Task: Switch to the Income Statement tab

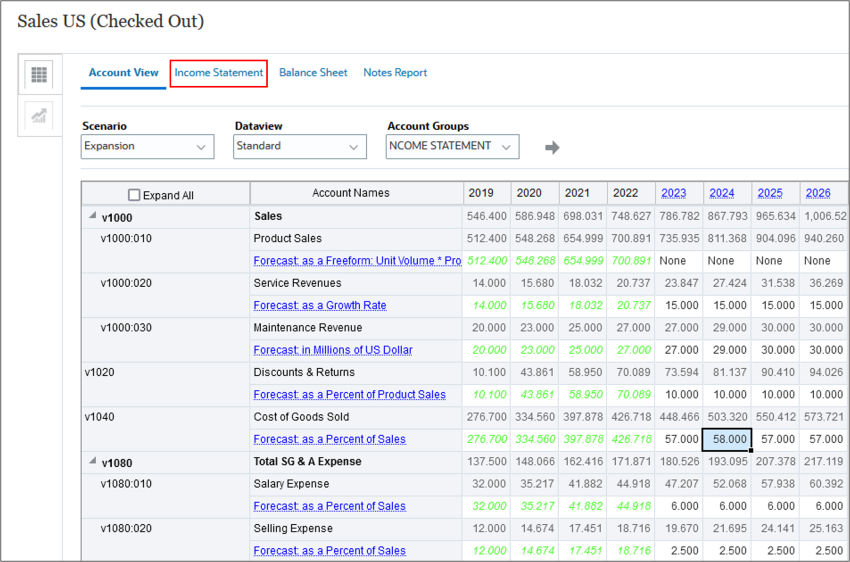Action: [x=218, y=73]
